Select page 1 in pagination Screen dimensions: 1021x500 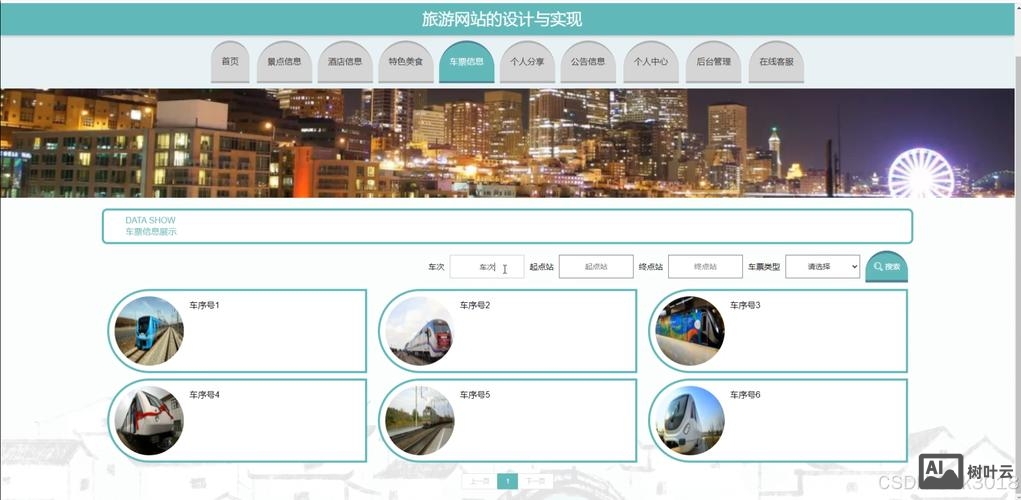[x=507, y=482]
